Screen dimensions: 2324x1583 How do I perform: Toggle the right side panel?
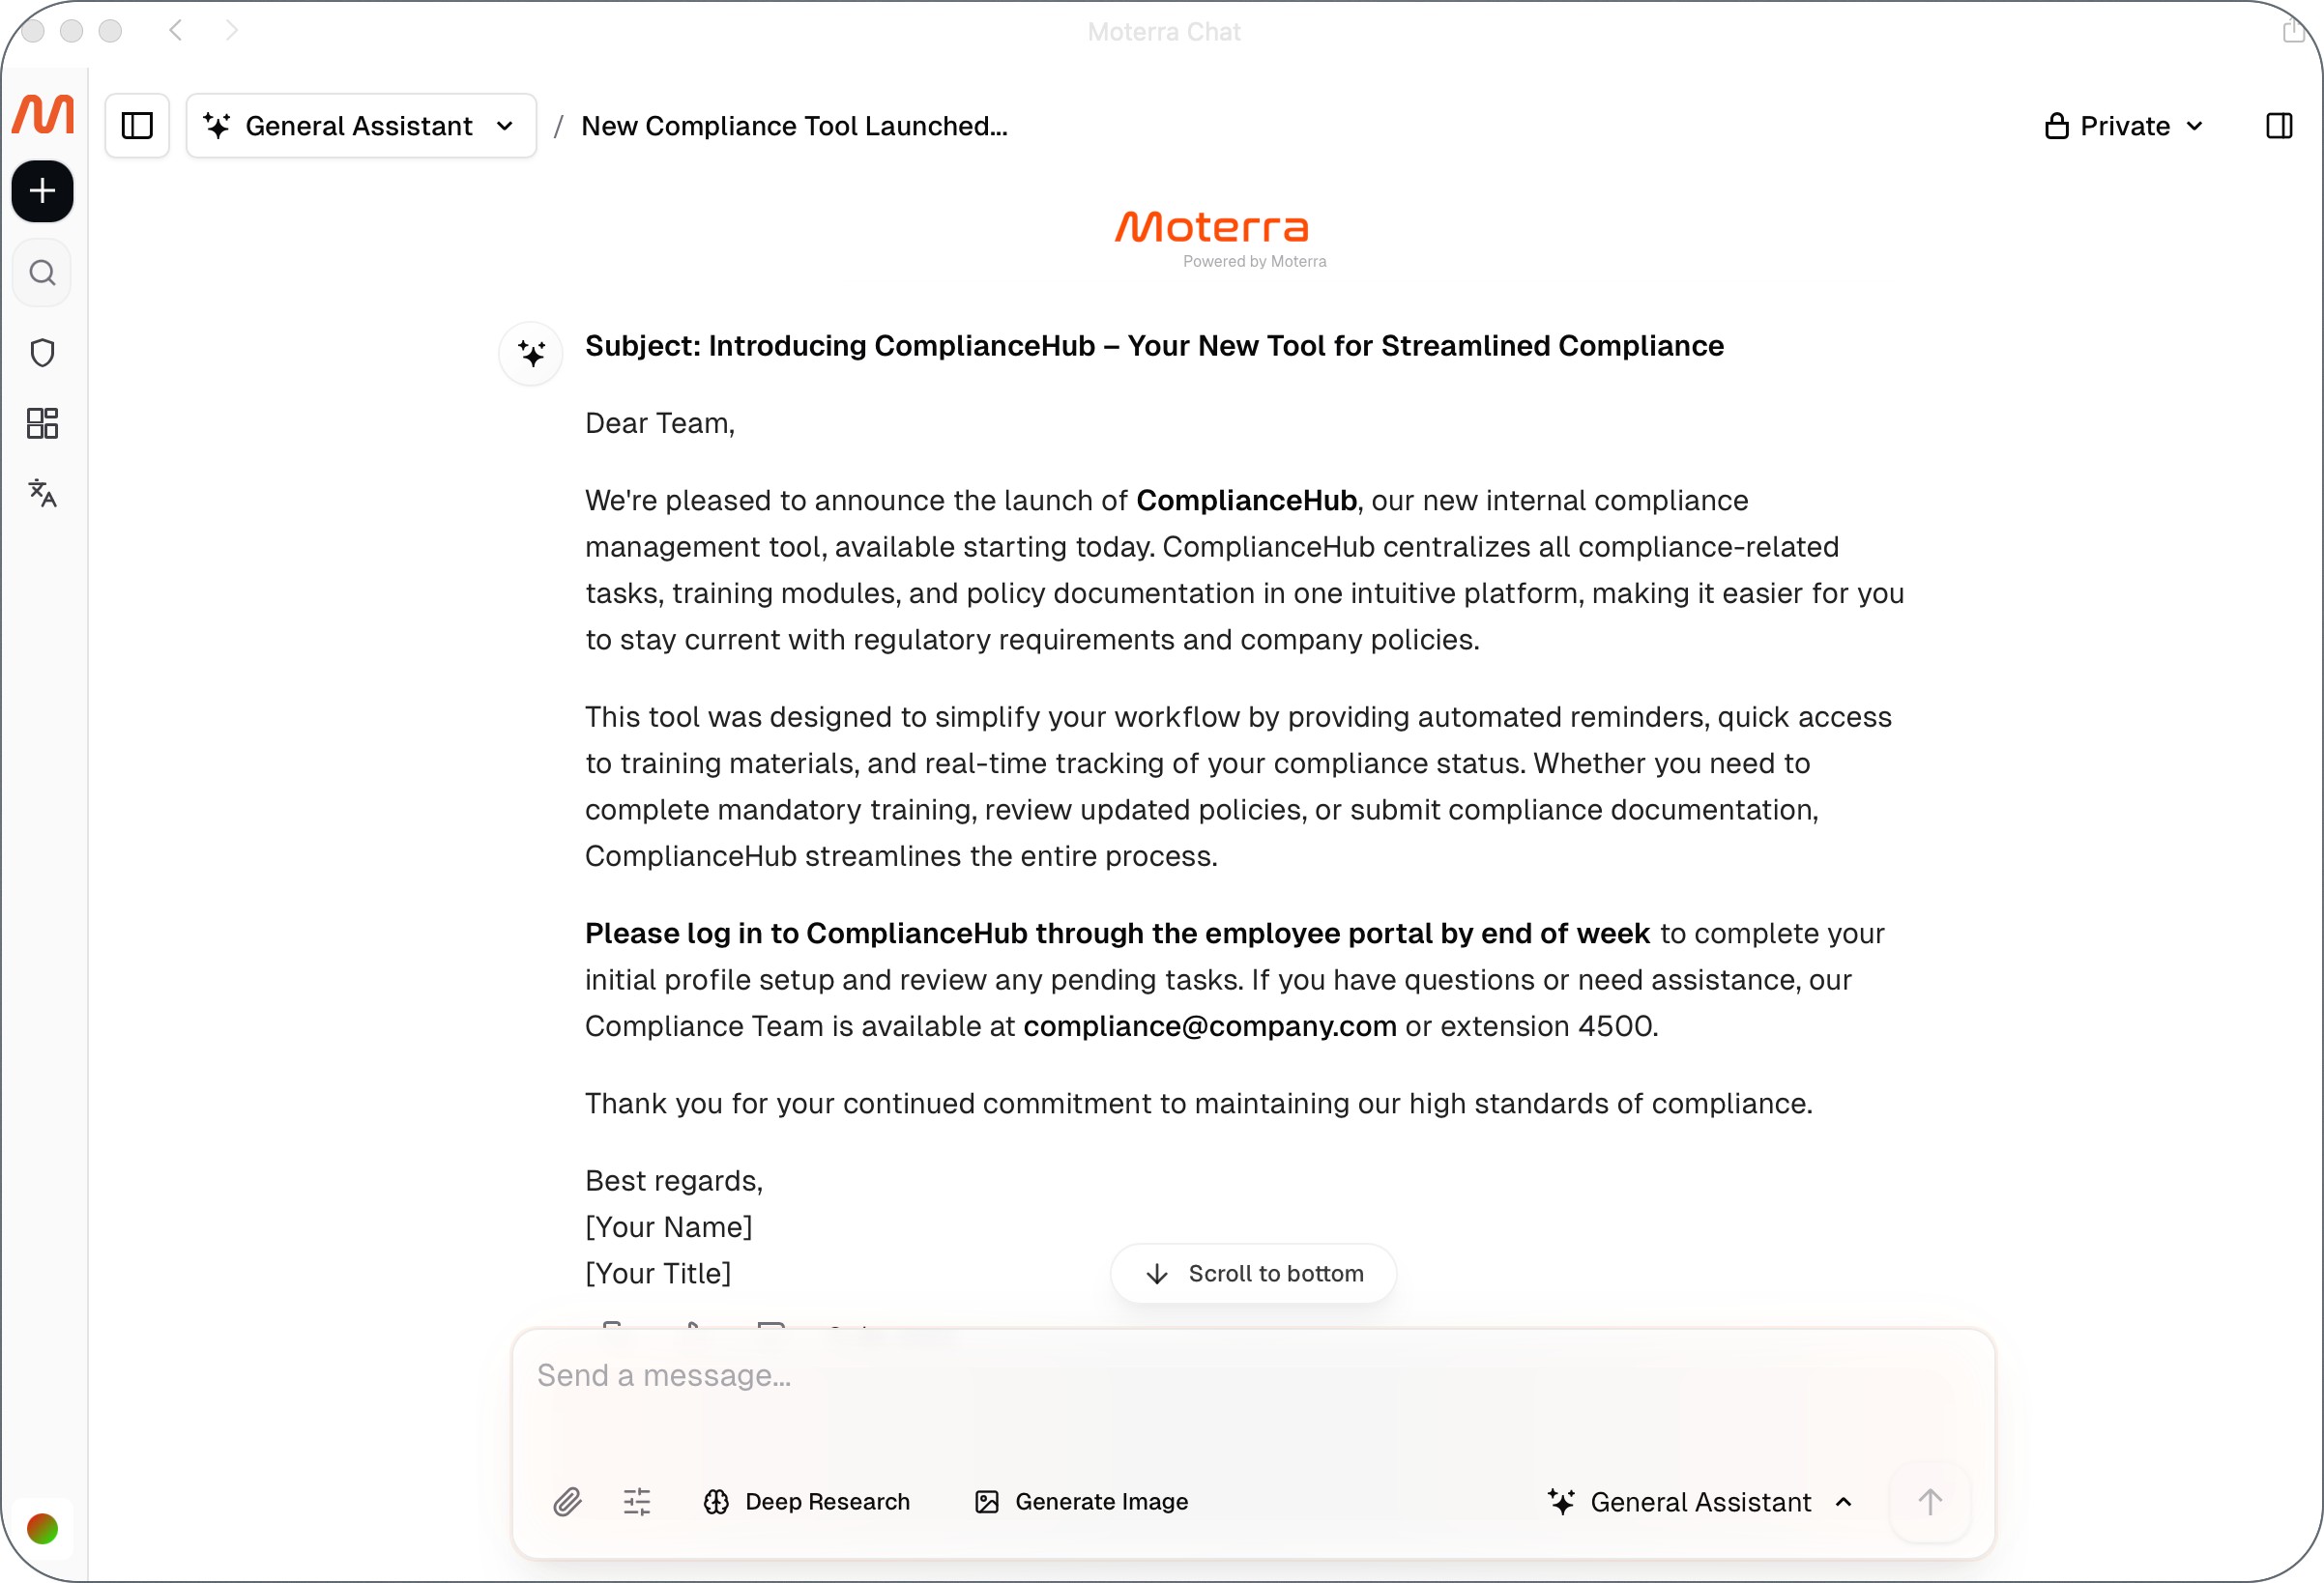tap(2279, 126)
